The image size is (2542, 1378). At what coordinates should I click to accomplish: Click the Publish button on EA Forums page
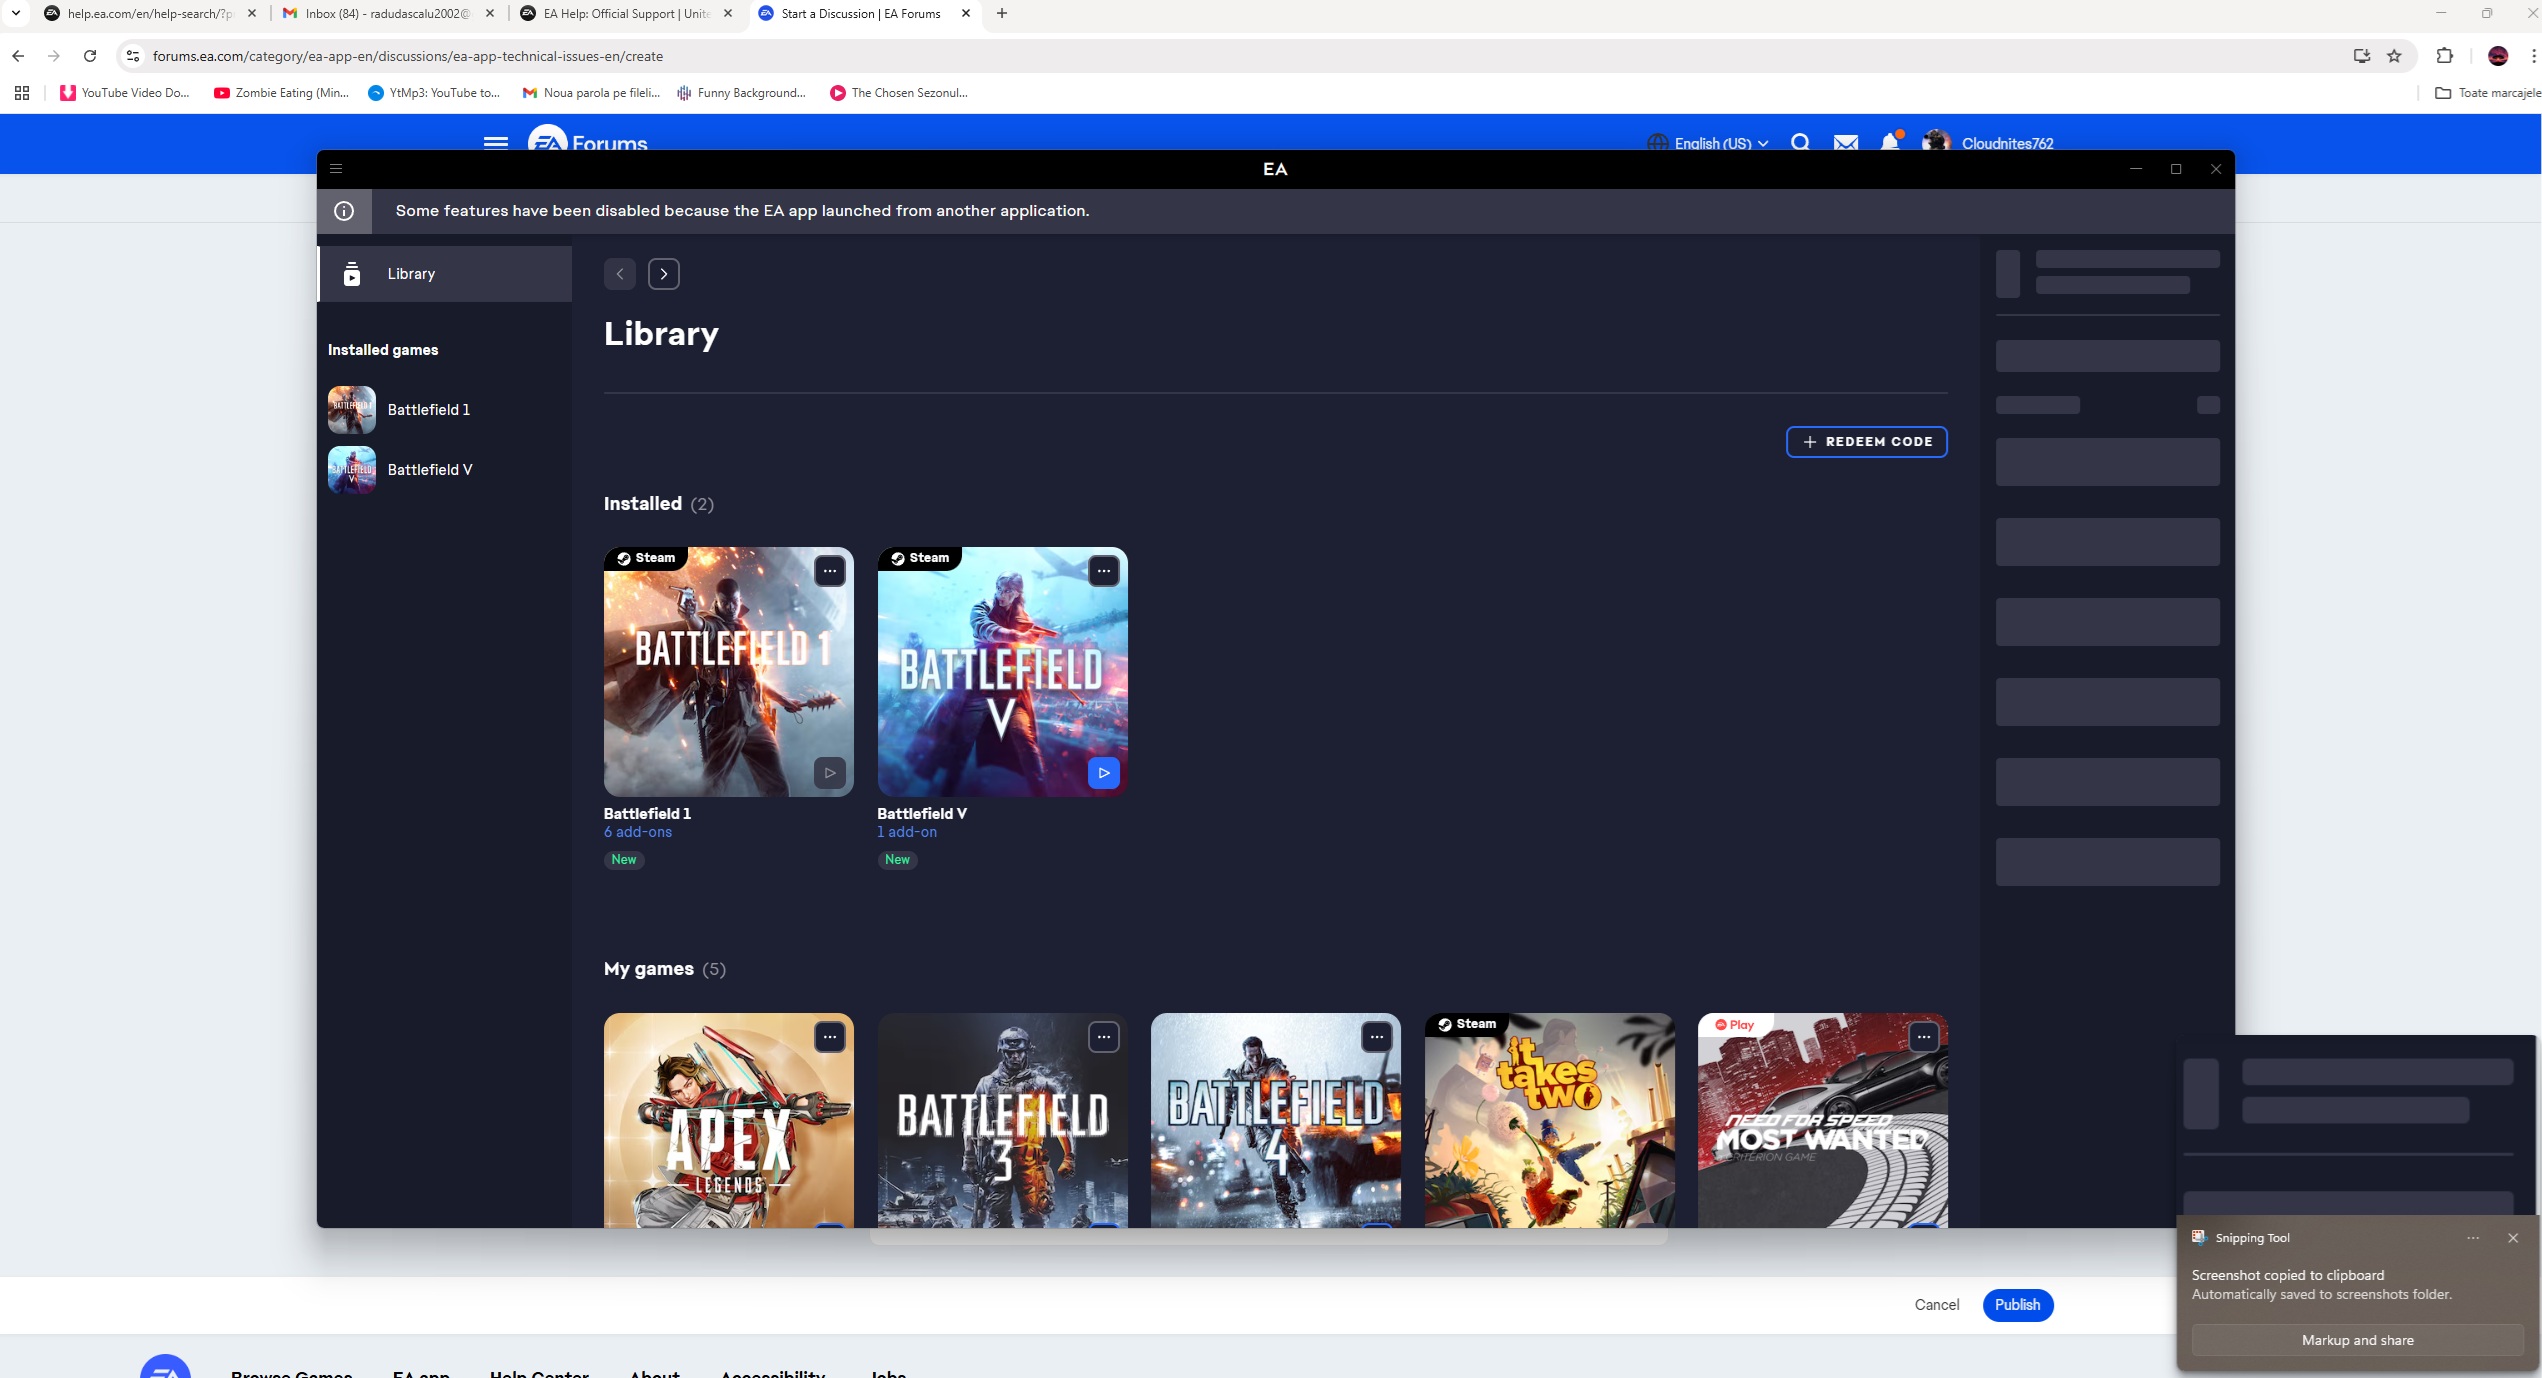tap(2017, 1305)
